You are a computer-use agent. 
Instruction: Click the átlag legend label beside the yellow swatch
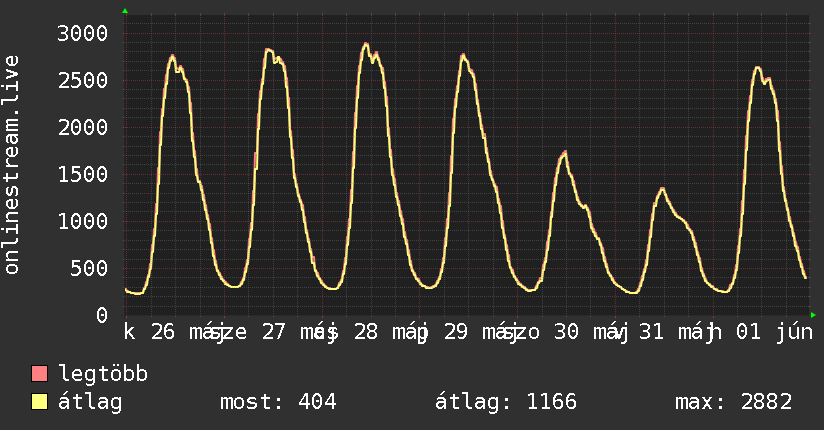90,402
